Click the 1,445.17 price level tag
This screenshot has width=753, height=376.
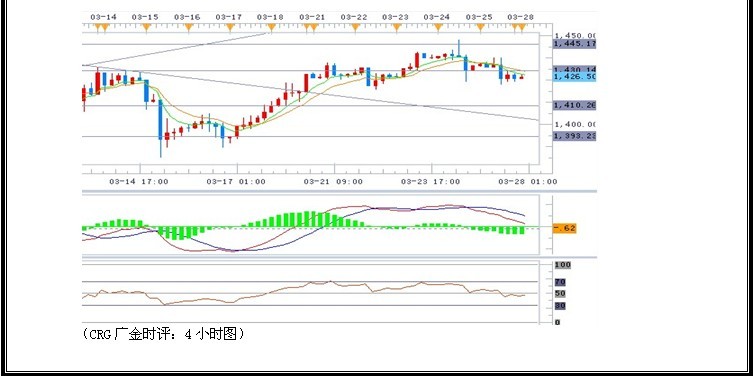pos(574,44)
